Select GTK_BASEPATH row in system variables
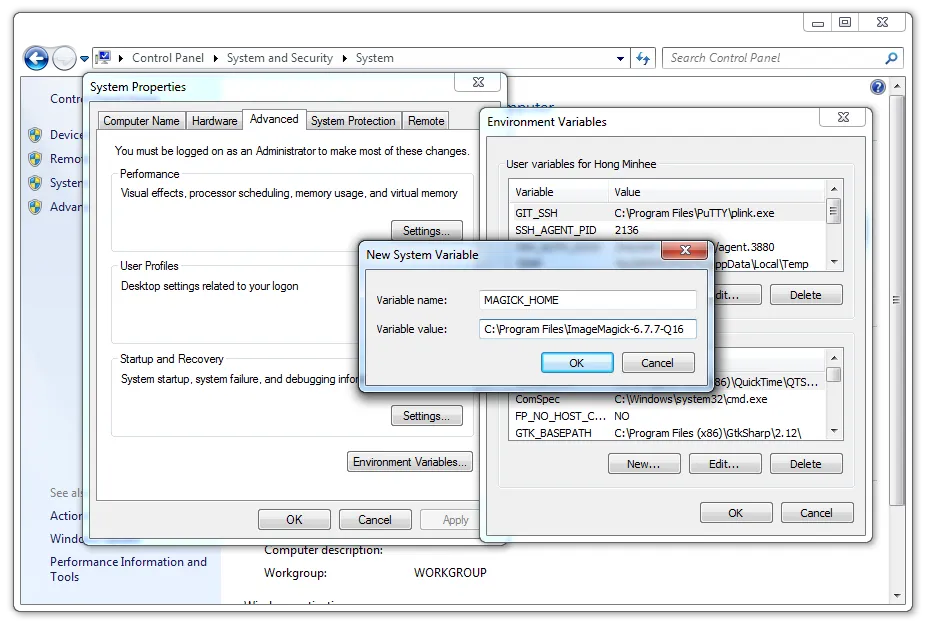The image size is (930, 631). [667, 433]
